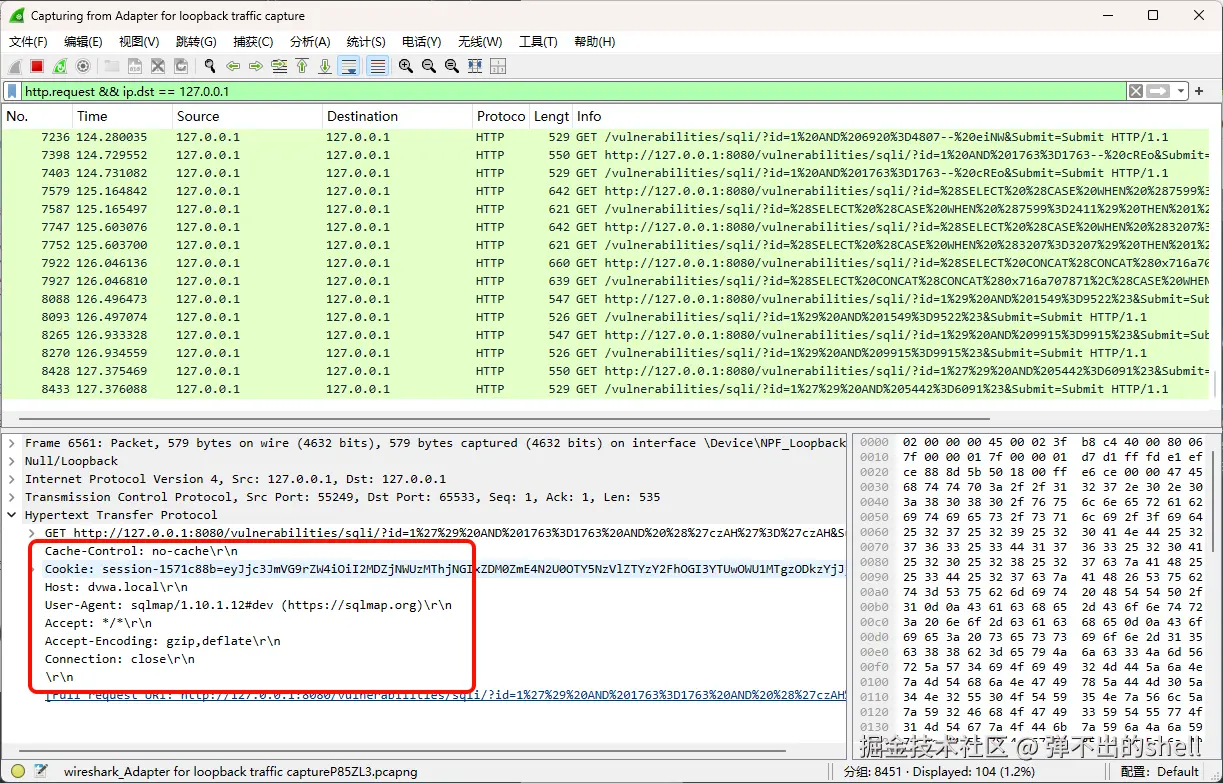Open the 帮助(H) menu
1223x783 pixels.
[595, 42]
